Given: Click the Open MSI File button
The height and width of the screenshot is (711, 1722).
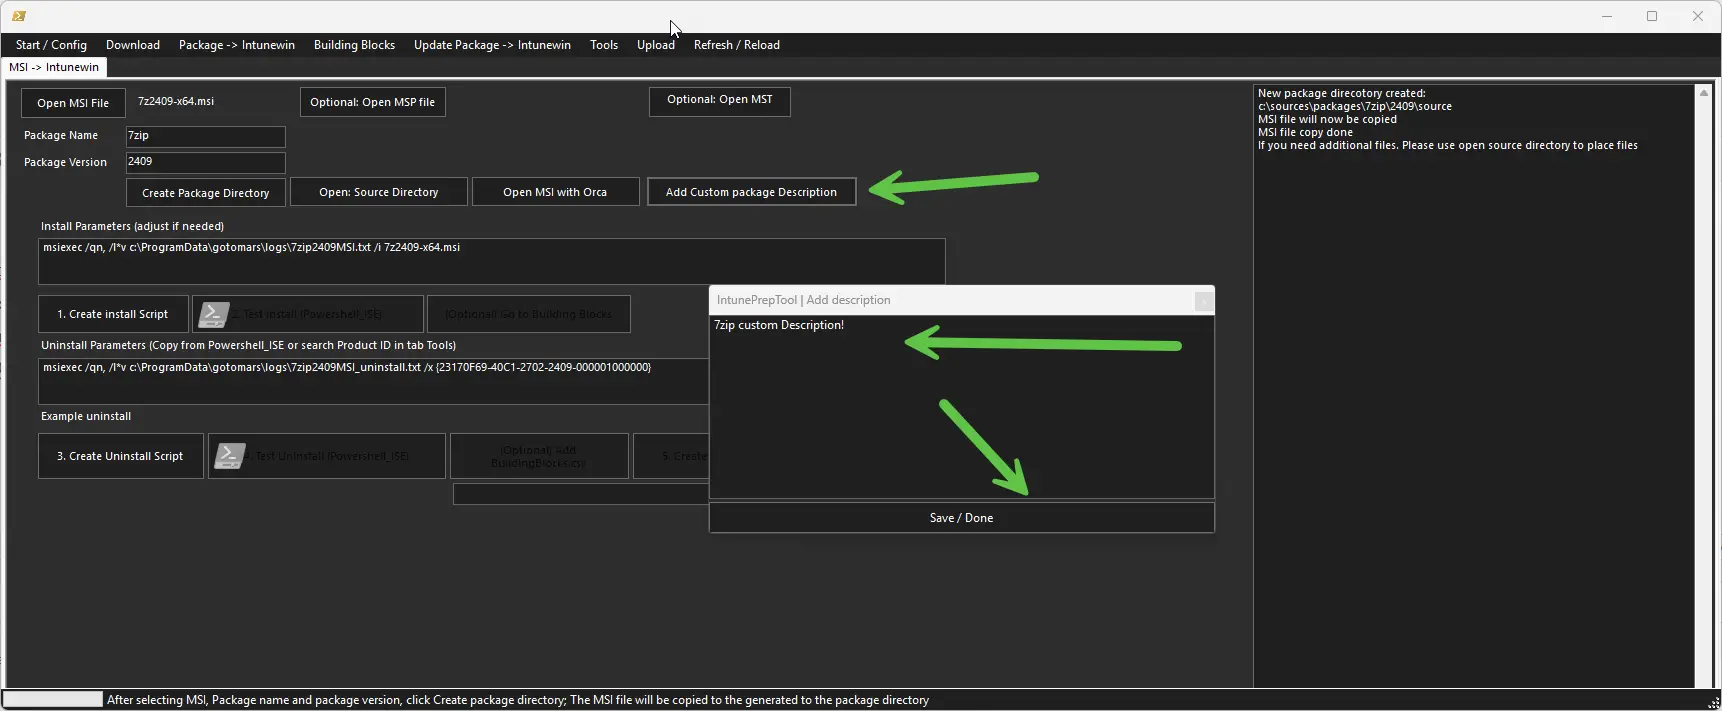Looking at the screenshot, I should coord(73,103).
